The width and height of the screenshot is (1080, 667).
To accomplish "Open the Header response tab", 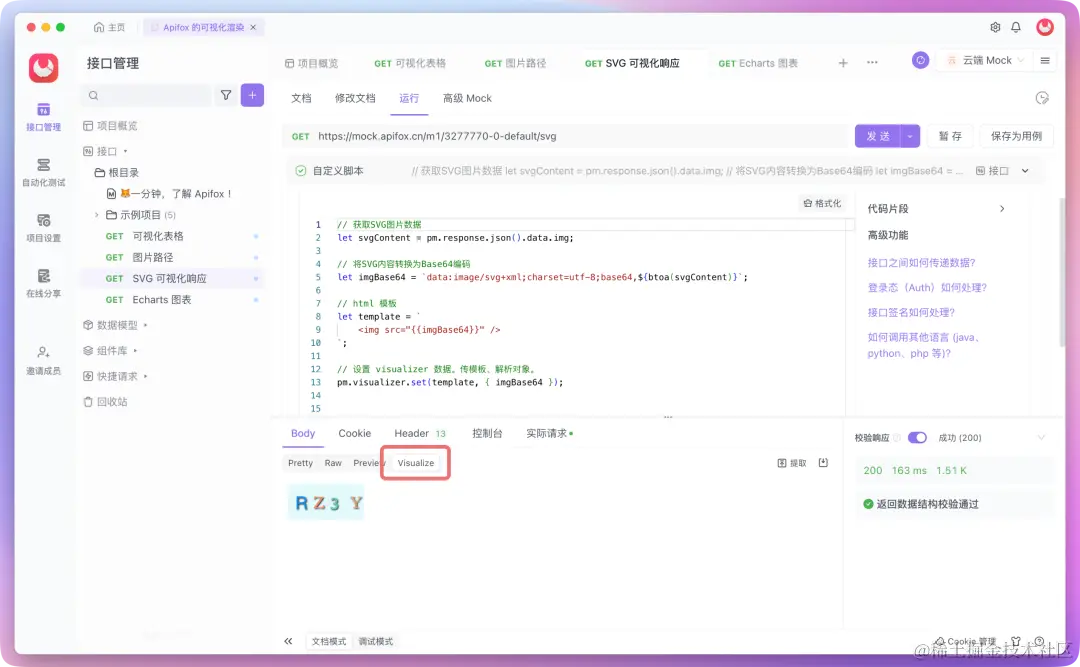I will pyautogui.click(x=419, y=433).
